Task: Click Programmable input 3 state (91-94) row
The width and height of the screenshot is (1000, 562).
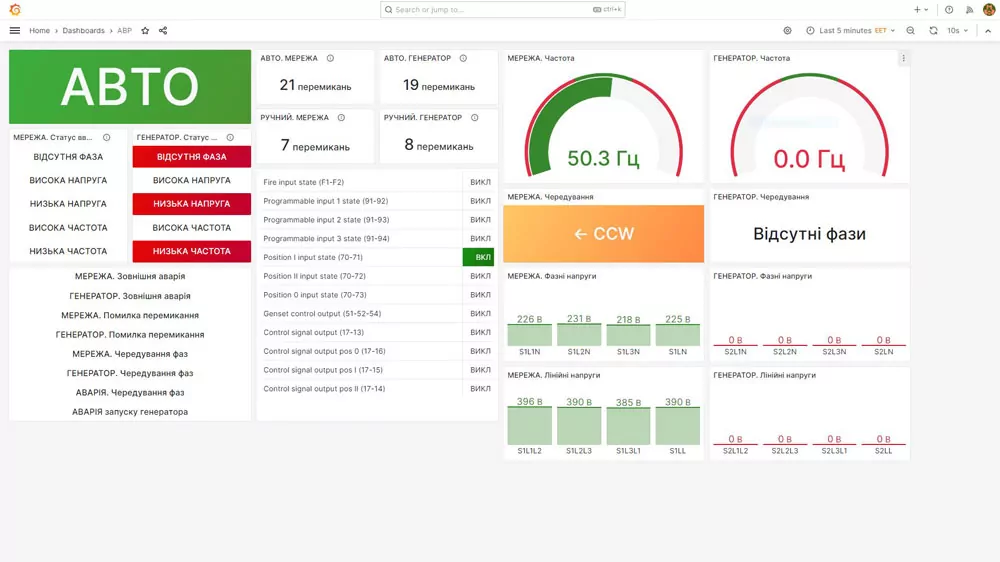Action: click(x=377, y=239)
